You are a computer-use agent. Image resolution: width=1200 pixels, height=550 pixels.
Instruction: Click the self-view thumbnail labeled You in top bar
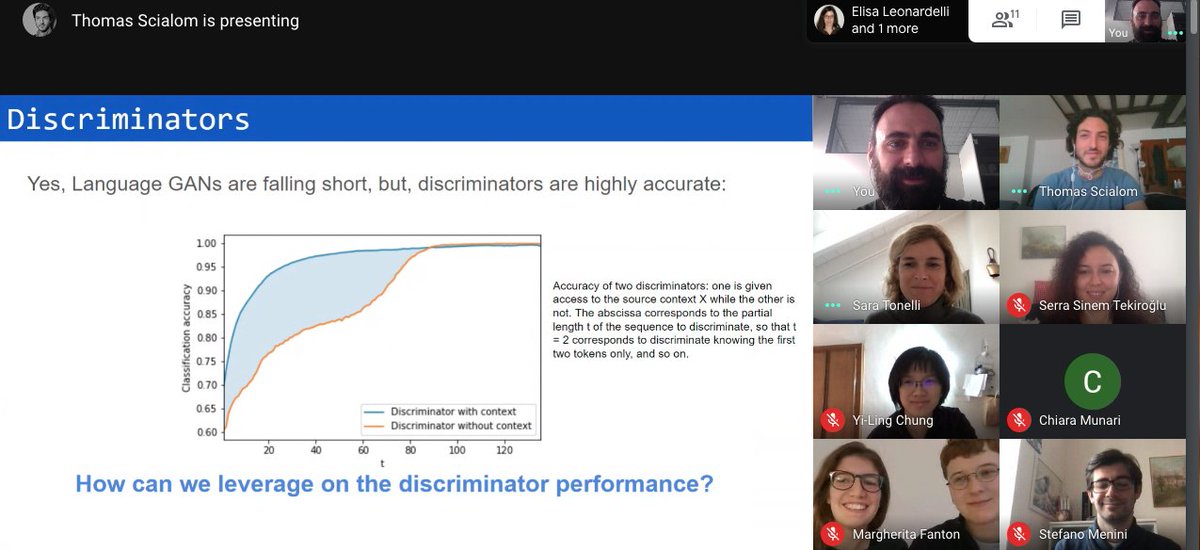point(1146,20)
